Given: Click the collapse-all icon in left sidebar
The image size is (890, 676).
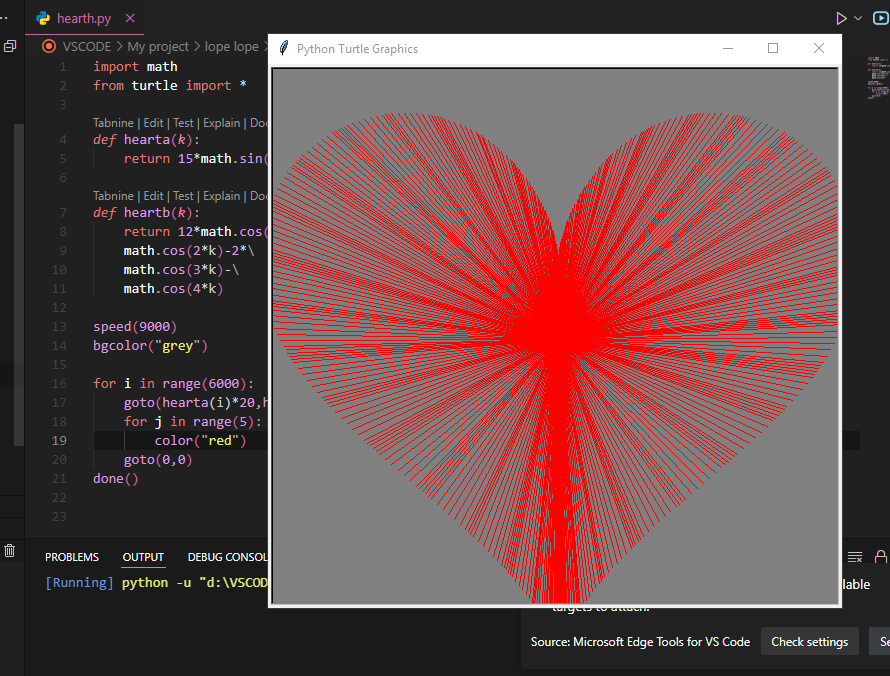Looking at the screenshot, I should click(x=10, y=47).
